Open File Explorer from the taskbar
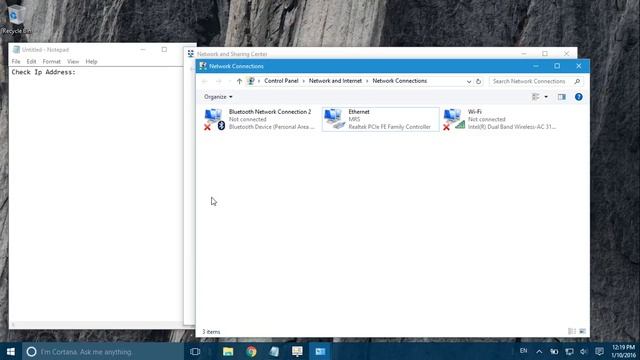 (228, 351)
